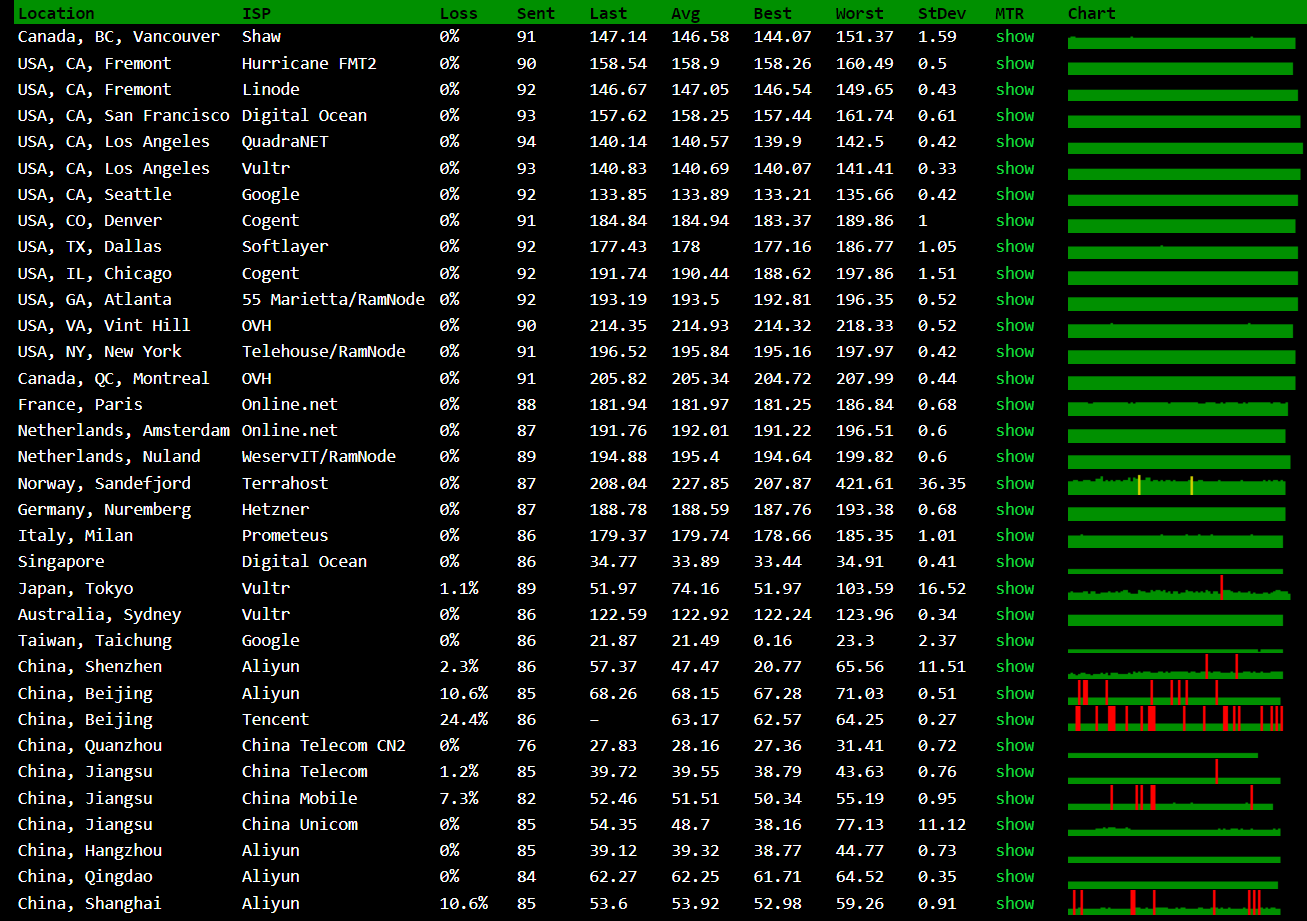Screen dimensions: 1307x921
Task: Click the Worst column header
Action: coord(860,13)
